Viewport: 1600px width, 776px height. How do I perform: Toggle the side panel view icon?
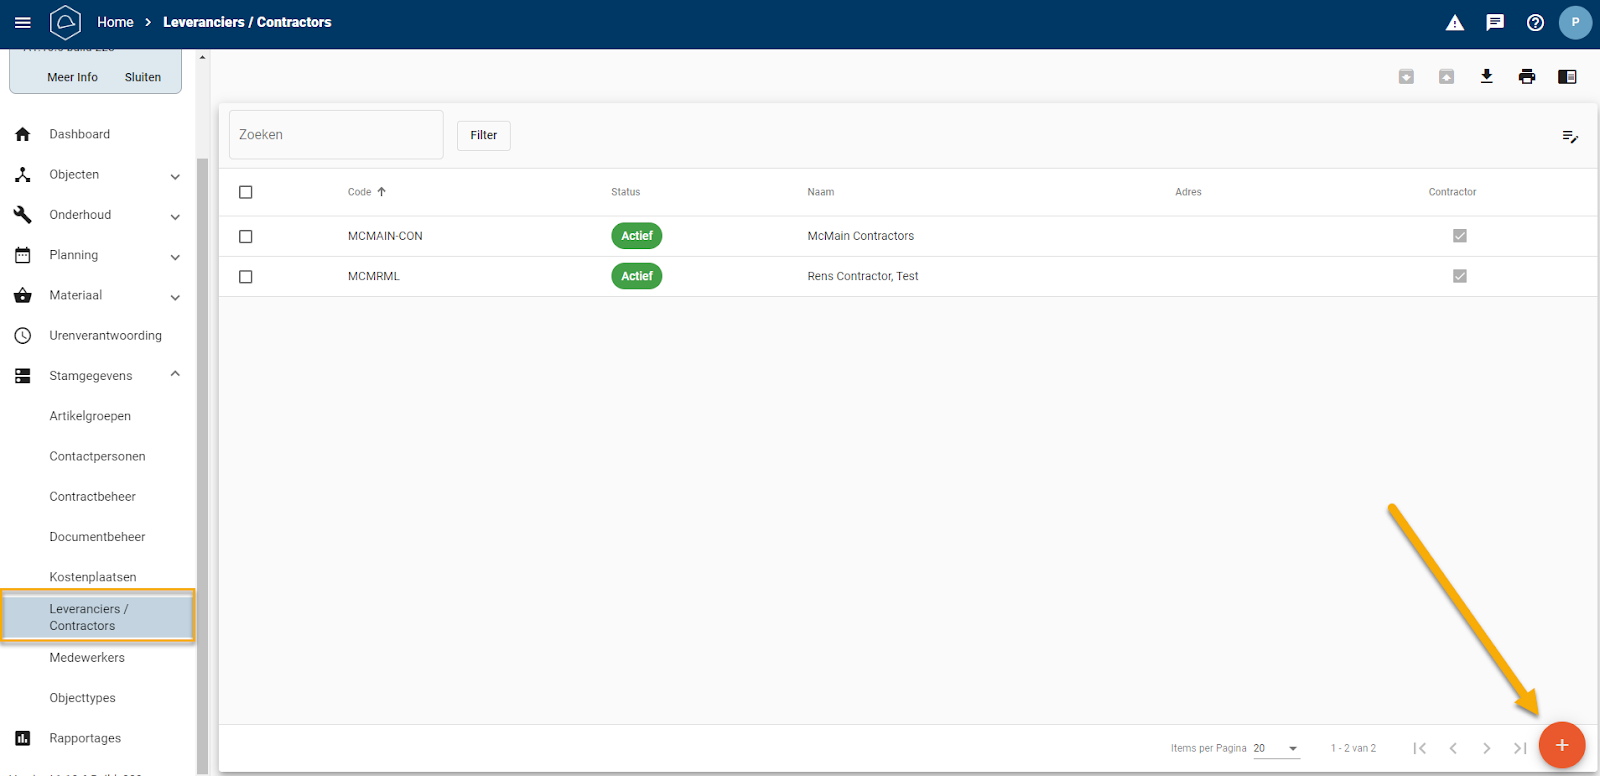1566,77
